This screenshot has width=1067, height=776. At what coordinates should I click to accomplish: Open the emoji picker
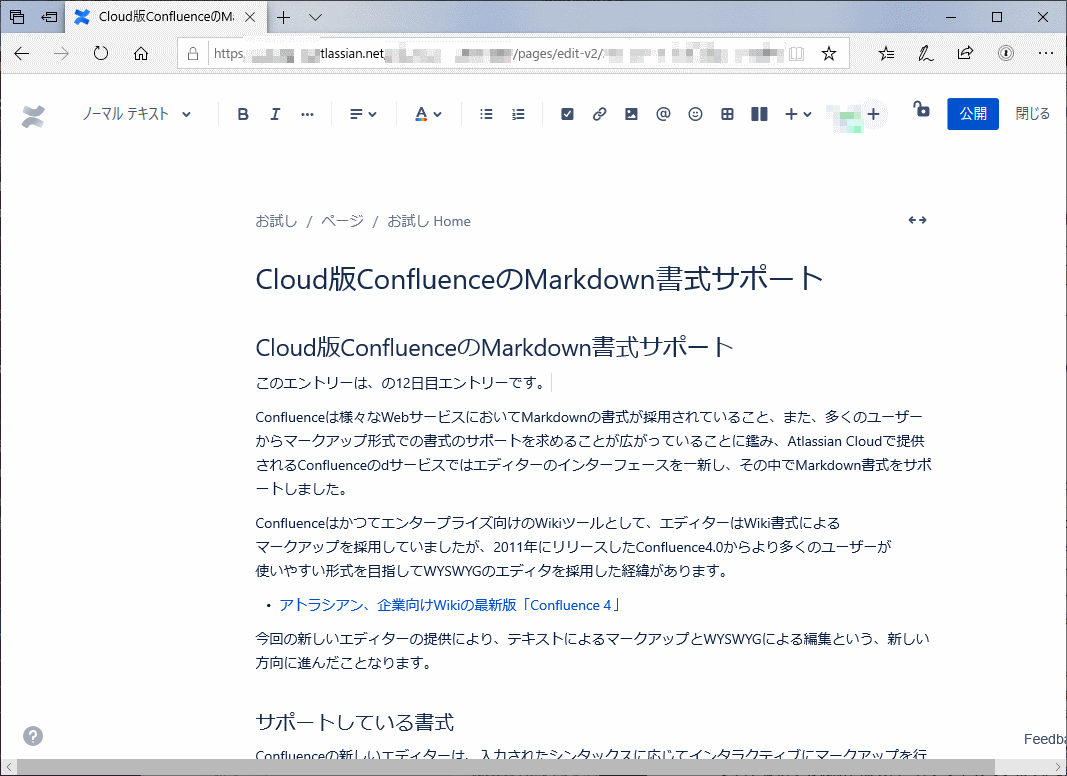point(695,114)
